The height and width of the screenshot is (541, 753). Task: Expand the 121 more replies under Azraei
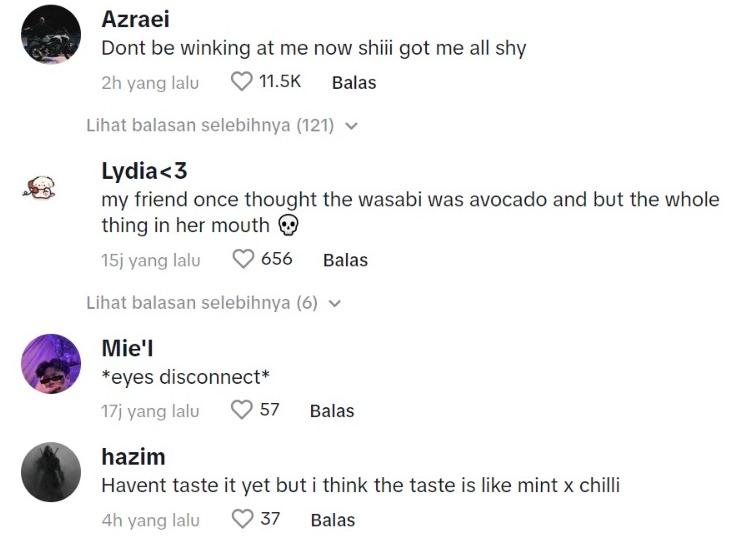(222, 126)
